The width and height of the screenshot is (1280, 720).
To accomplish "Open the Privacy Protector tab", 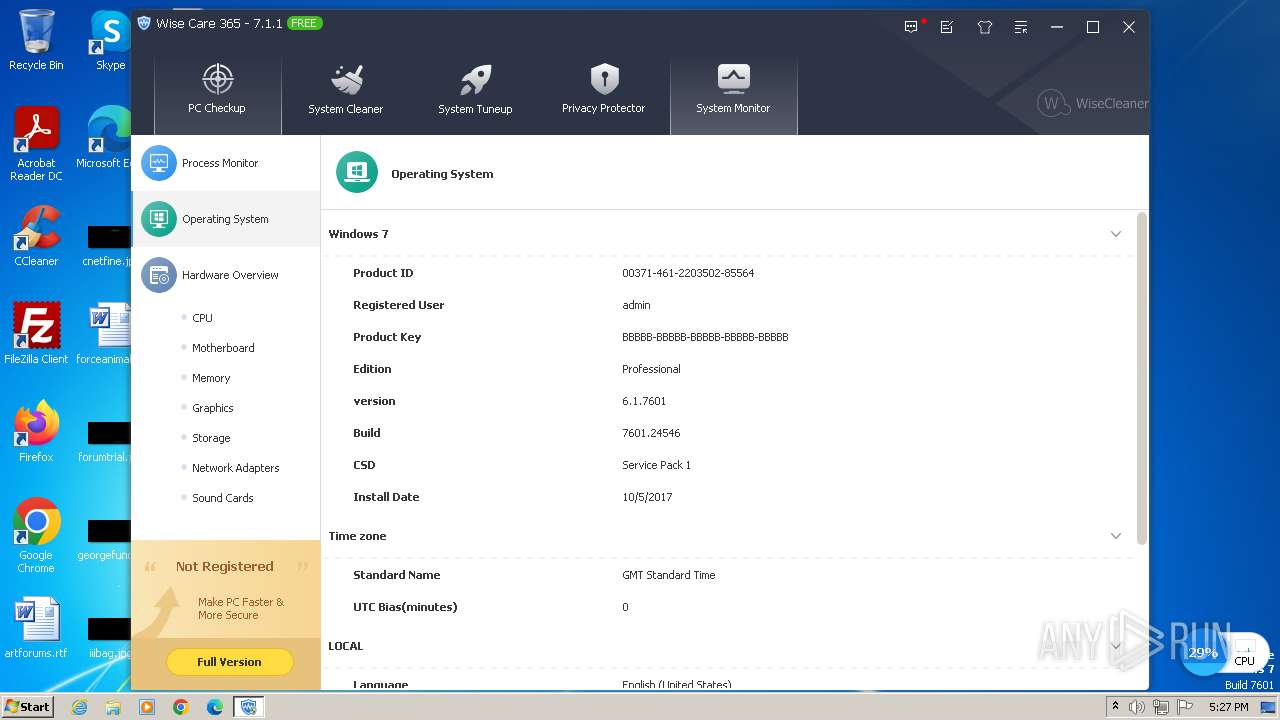I will point(603,92).
